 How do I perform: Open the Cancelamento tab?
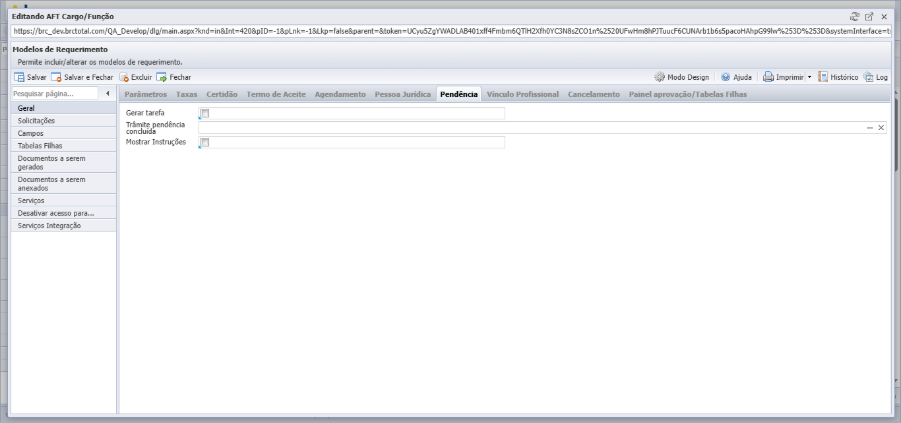pos(594,94)
